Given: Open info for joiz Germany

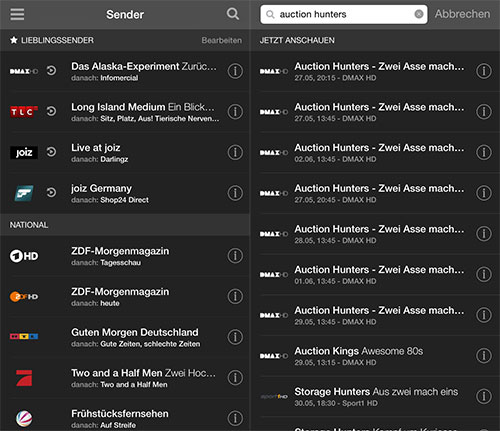Looking at the screenshot, I should point(235,193).
